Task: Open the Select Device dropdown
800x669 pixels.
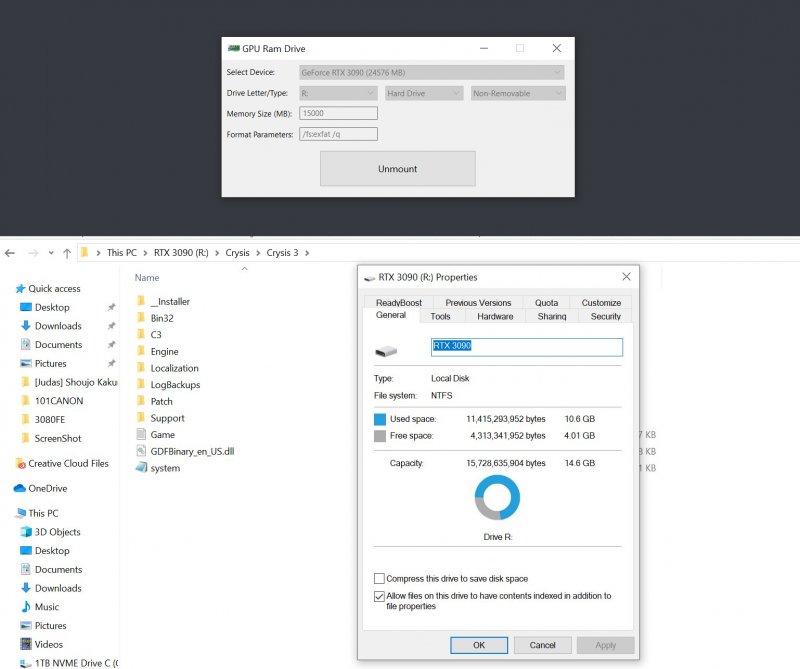Action: click(432, 72)
